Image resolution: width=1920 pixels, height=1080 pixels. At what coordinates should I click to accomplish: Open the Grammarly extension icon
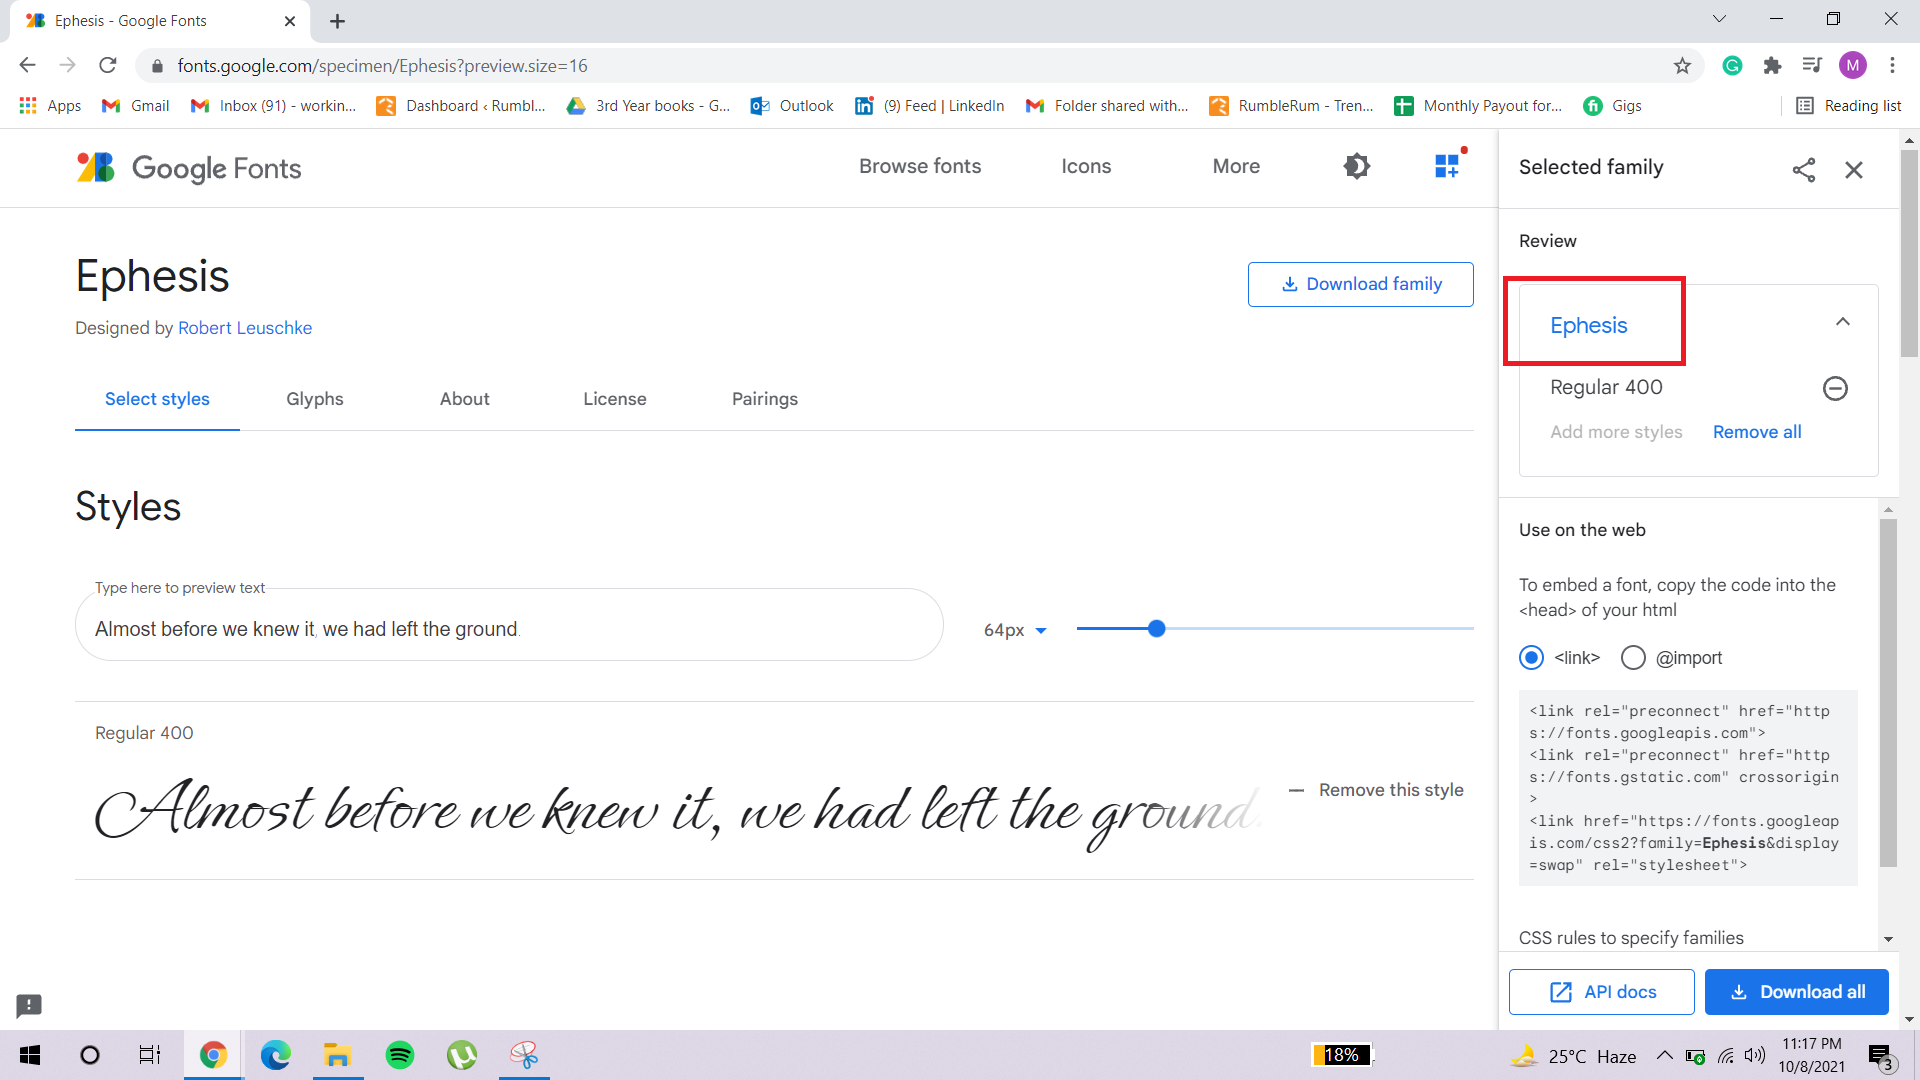[1732, 66]
